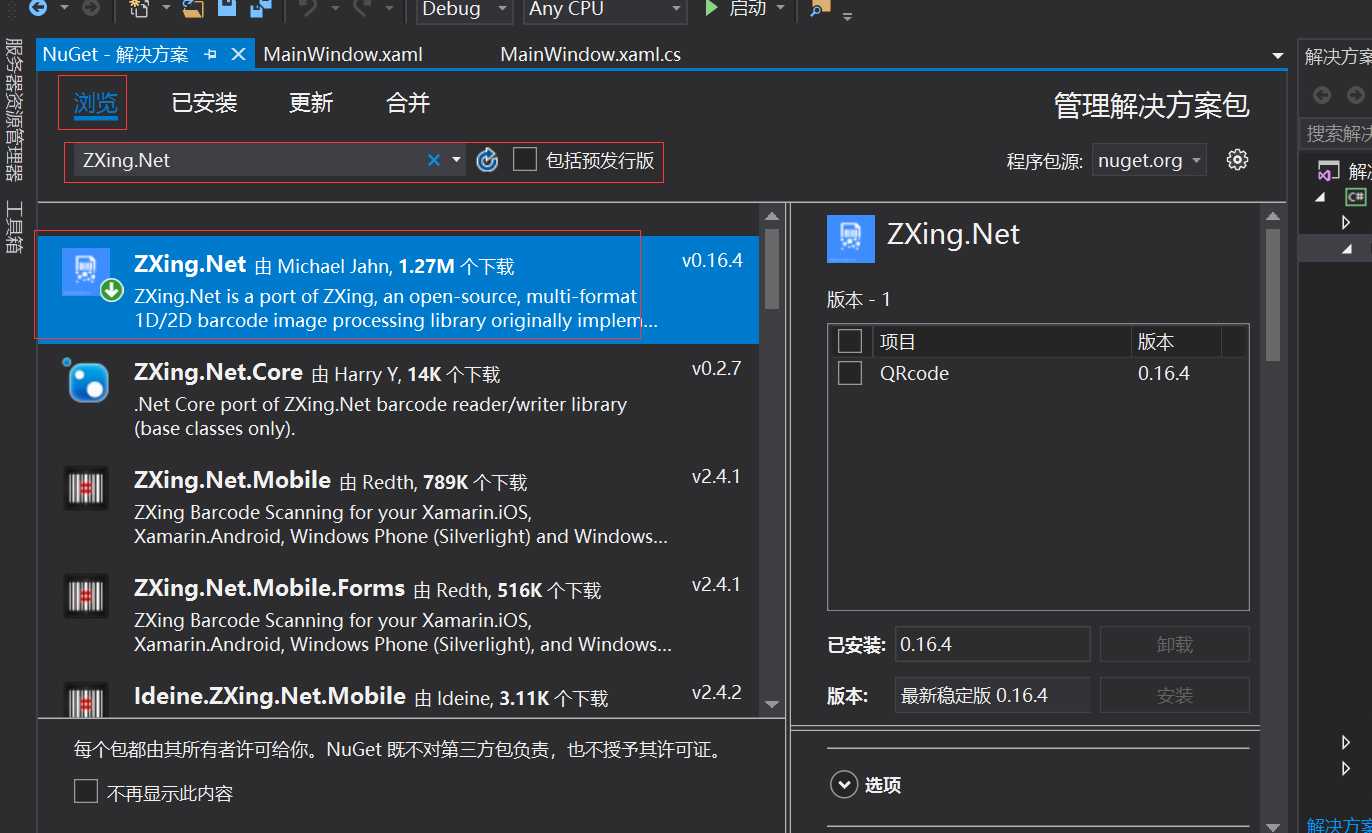
Task: Click the navigate forward arrow icon
Action: (x=90, y=8)
